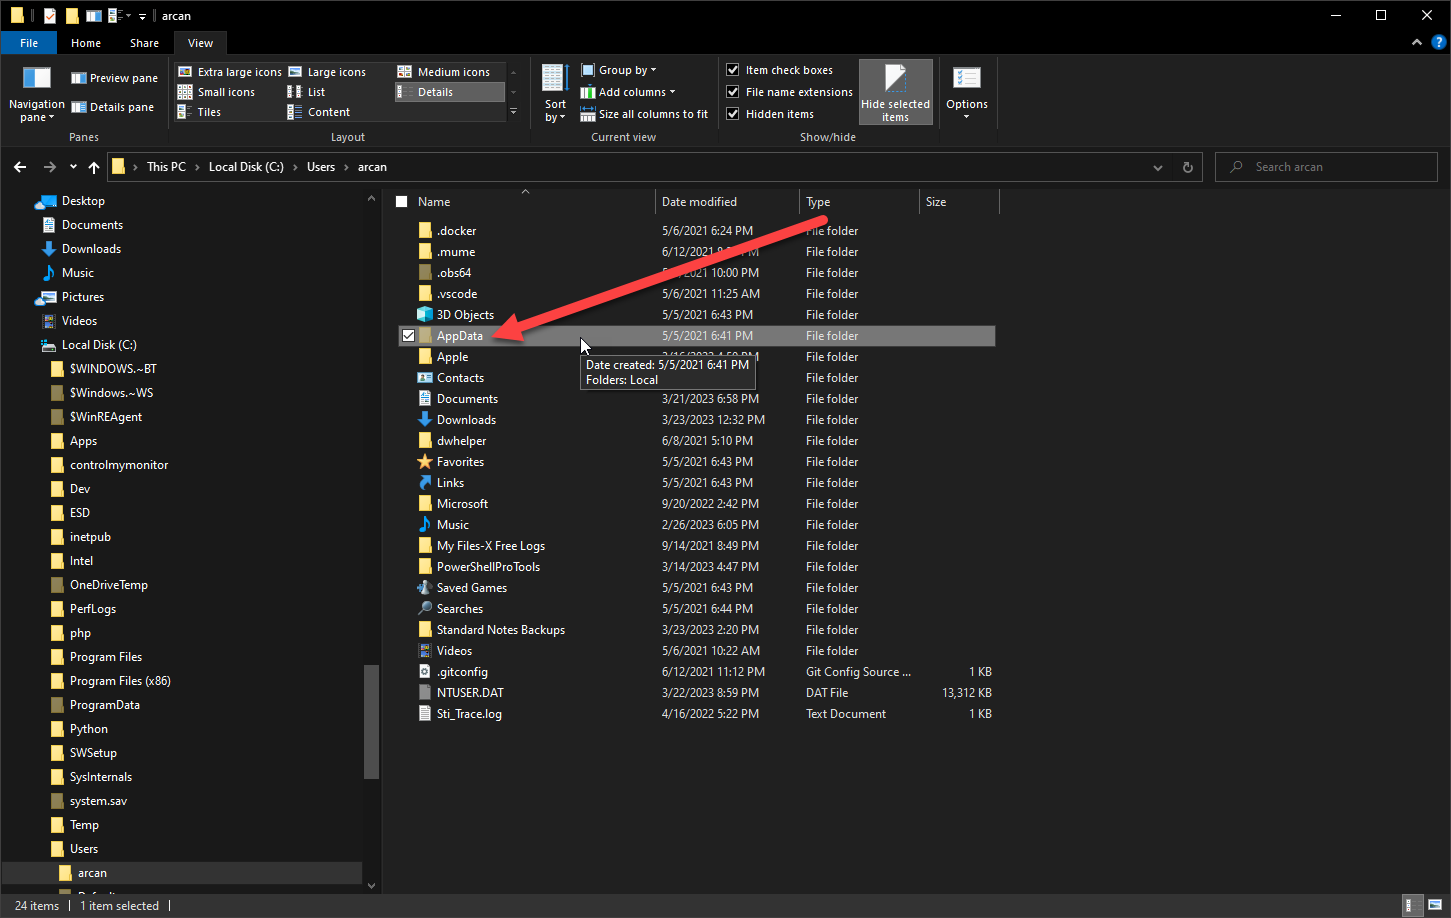The height and width of the screenshot is (918, 1451).
Task: Open the Share ribbon tab
Action: coord(144,43)
